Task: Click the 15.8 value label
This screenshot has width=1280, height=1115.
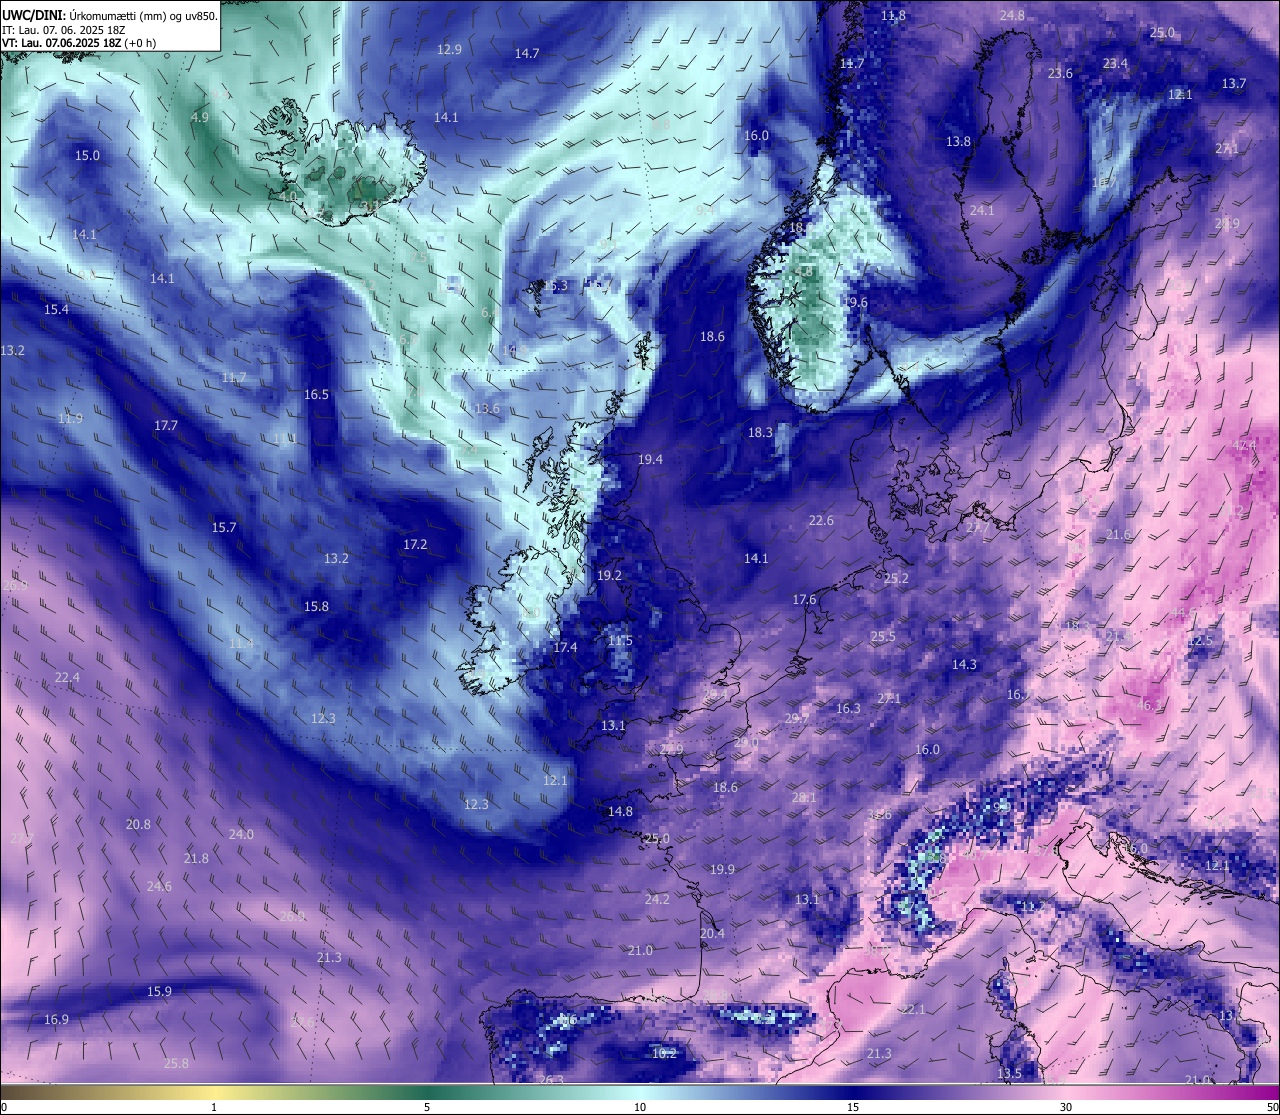Action: [x=316, y=607]
